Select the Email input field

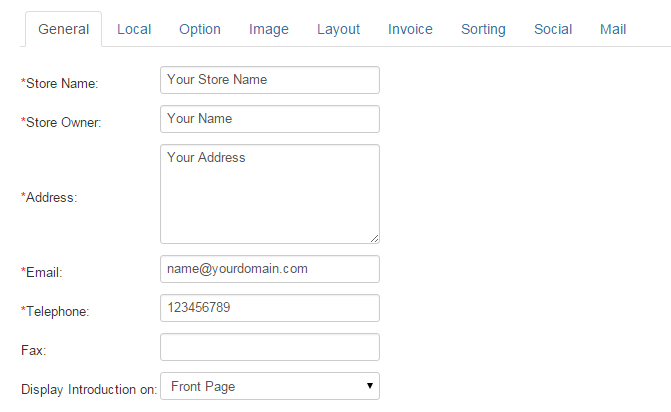[x=269, y=269]
